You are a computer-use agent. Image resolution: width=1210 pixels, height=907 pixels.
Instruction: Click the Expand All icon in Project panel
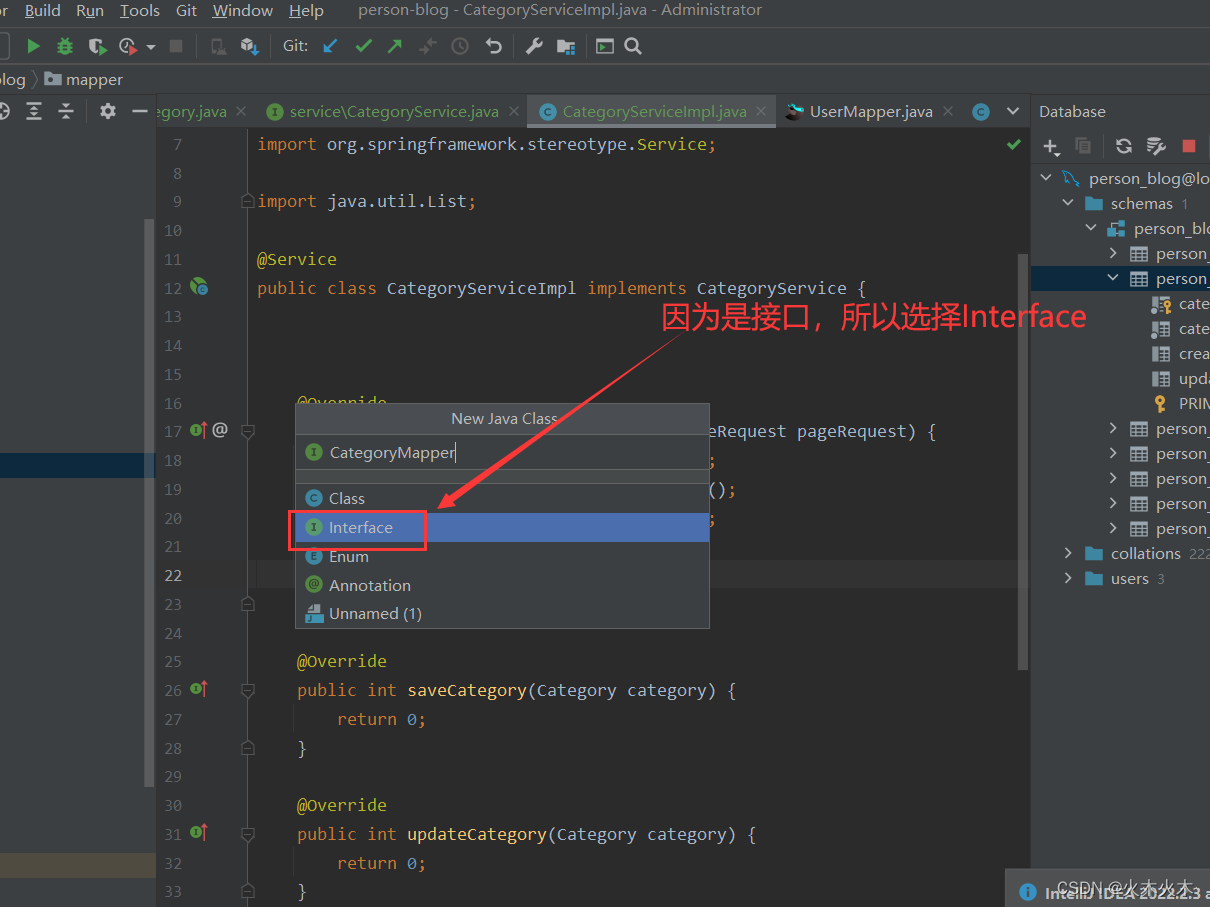point(34,111)
